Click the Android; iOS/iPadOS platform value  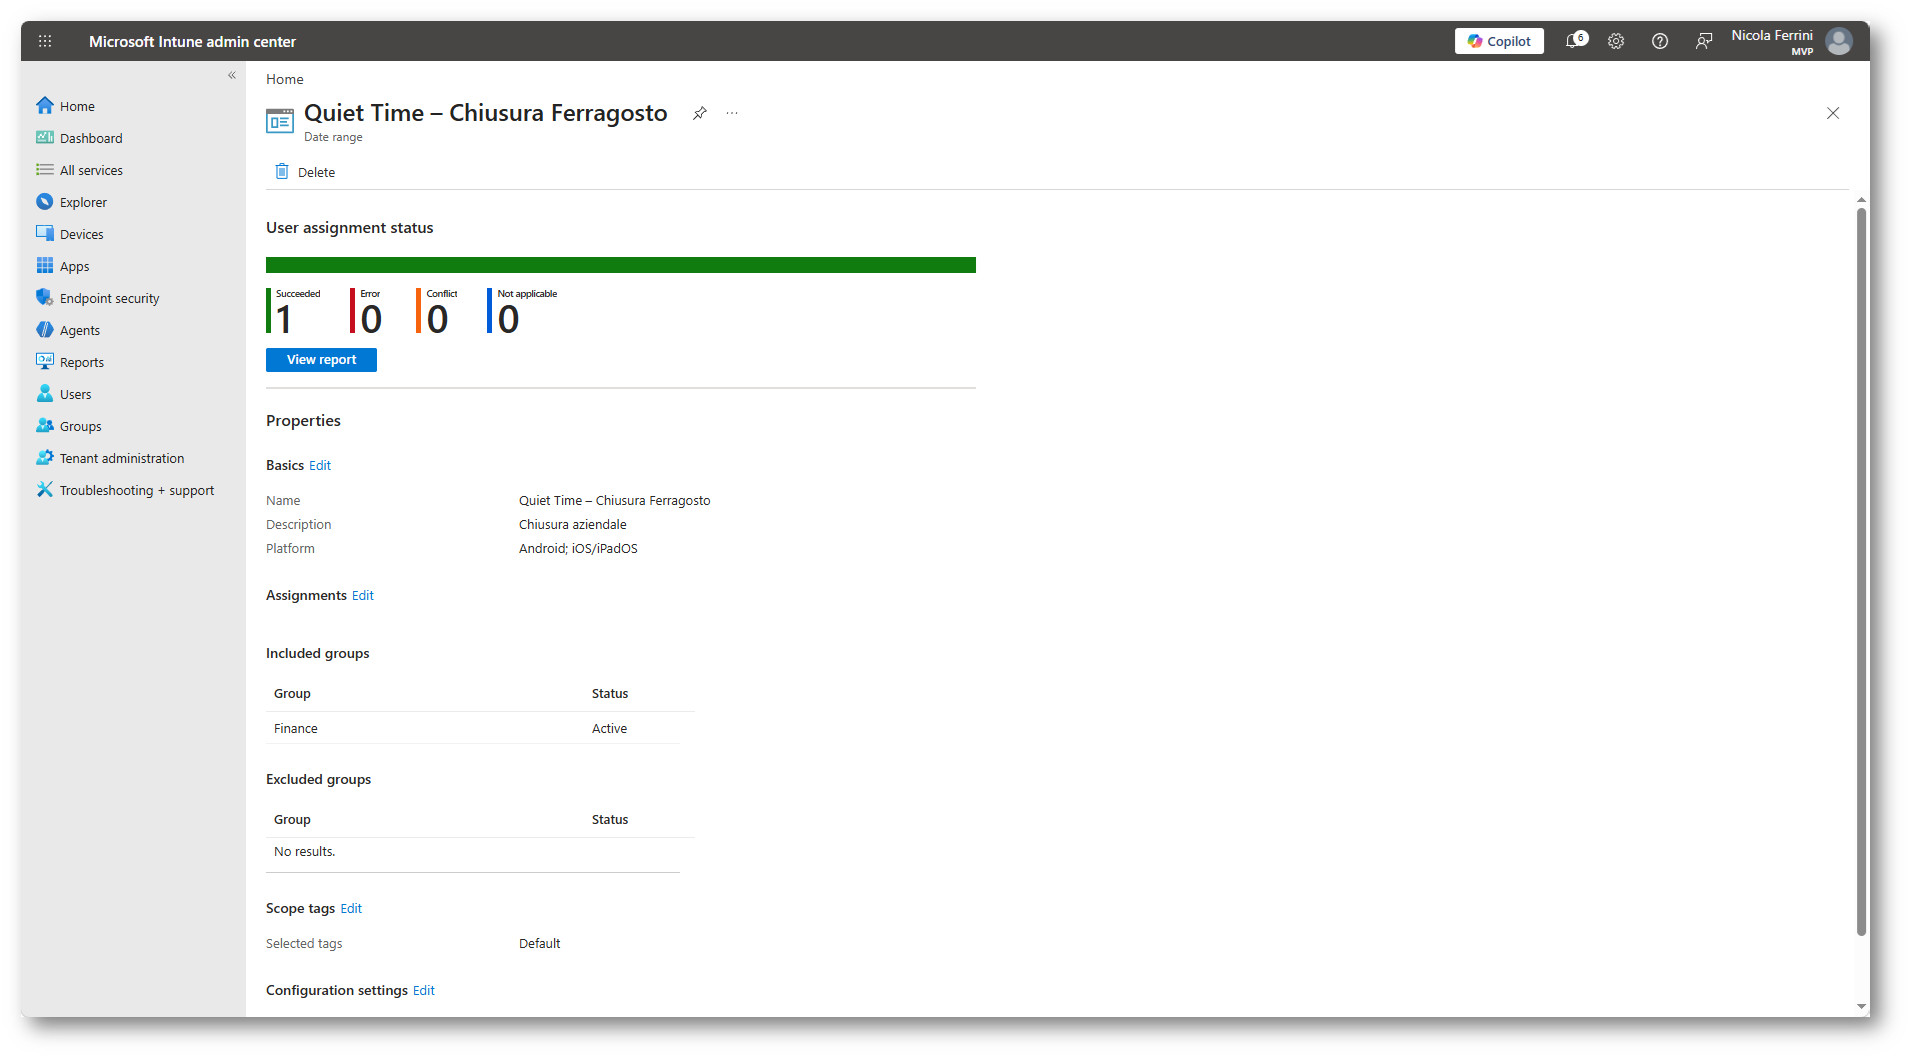(578, 549)
